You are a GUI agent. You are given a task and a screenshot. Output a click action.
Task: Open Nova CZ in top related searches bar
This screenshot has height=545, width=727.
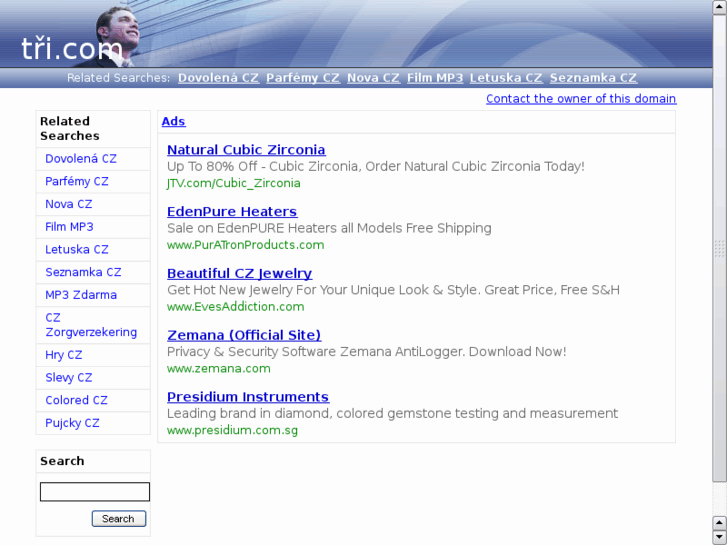pyautogui.click(x=373, y=78)
